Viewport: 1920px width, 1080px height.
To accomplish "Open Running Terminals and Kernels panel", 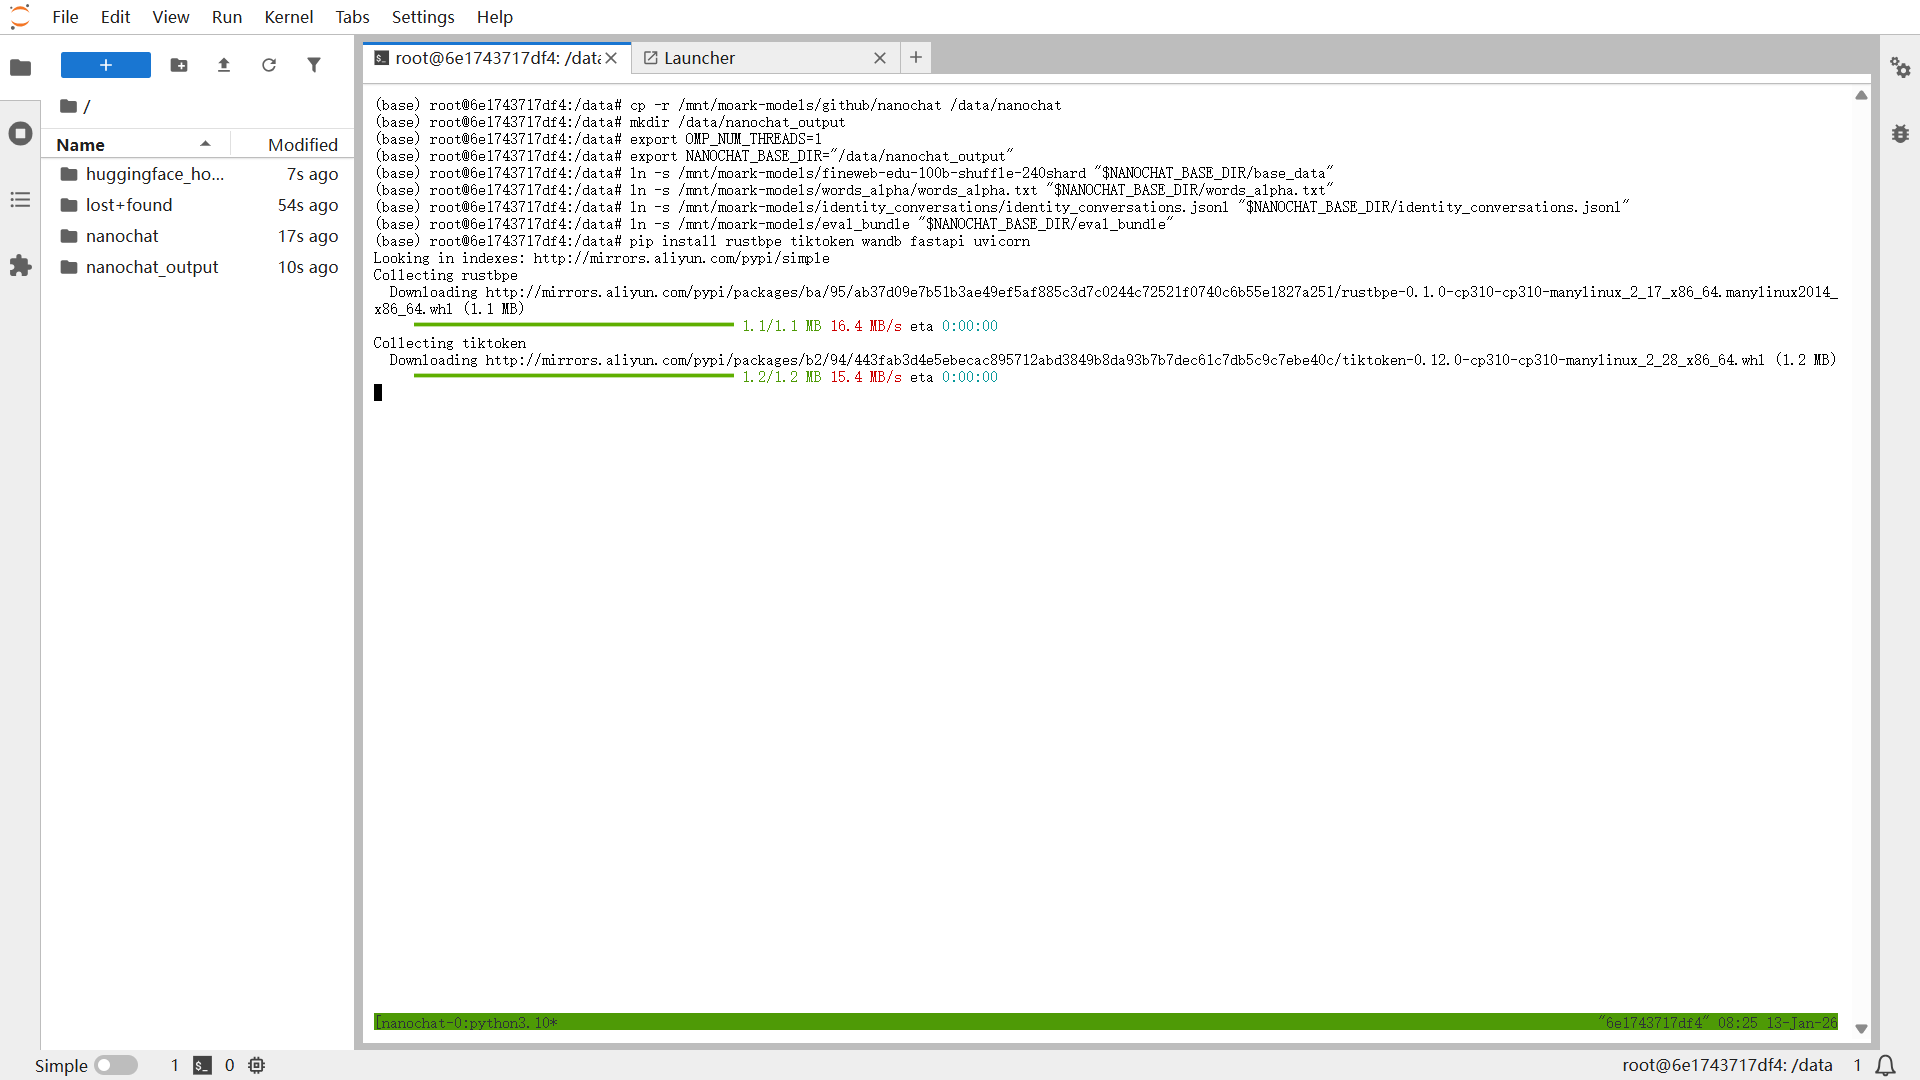I will click(20, 133).
